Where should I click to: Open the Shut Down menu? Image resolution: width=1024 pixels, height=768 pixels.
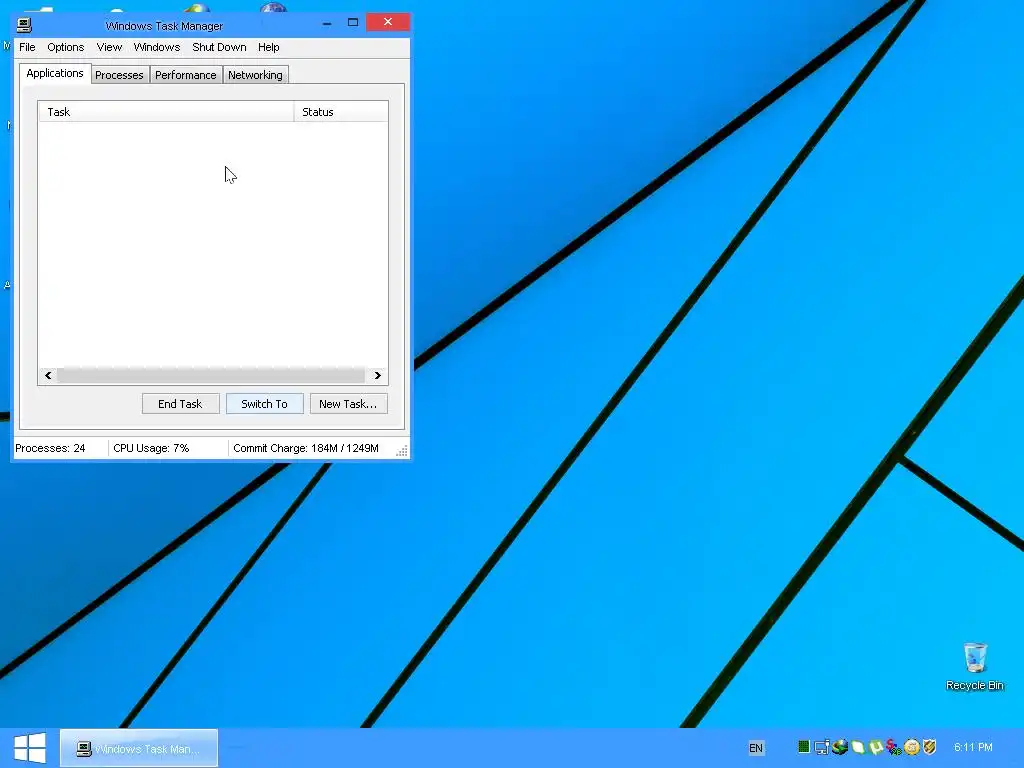(219, 47)
